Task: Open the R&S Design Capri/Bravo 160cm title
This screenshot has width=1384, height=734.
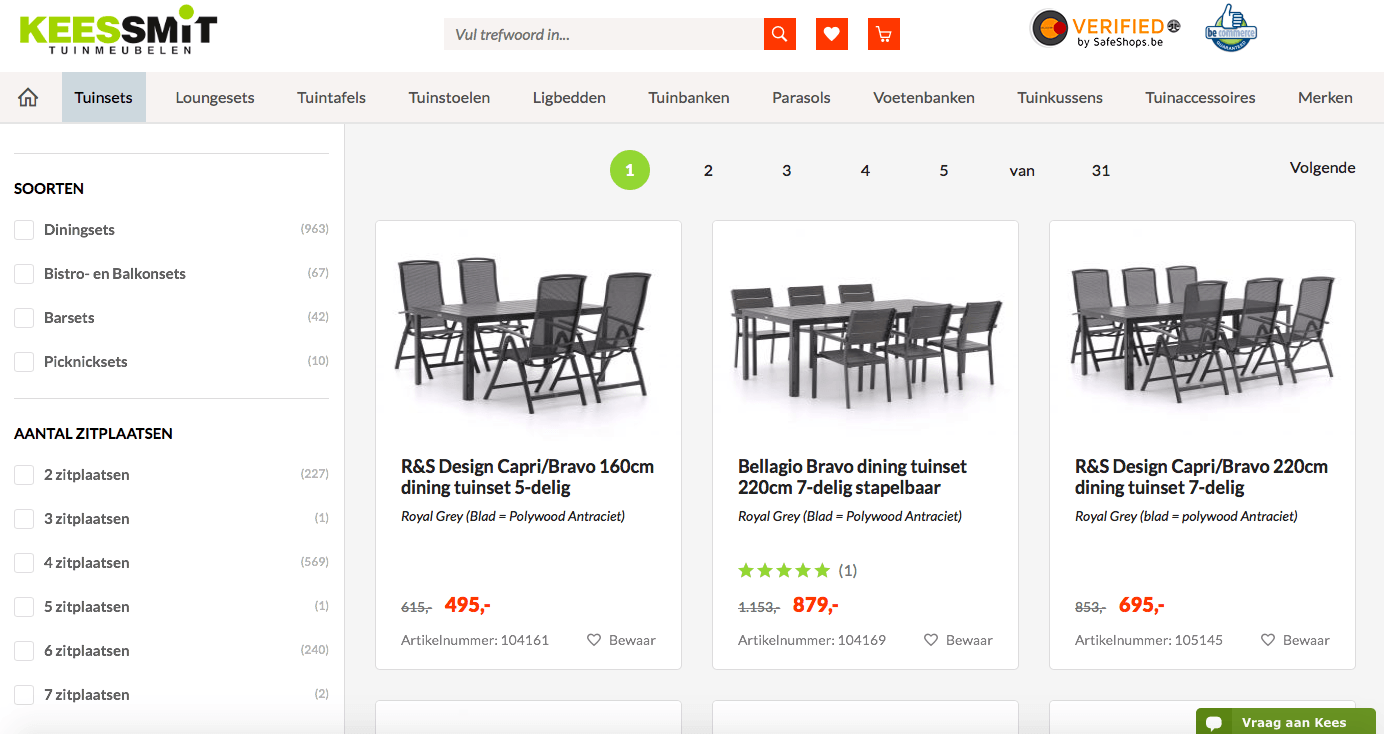Action: click(527, 477)
